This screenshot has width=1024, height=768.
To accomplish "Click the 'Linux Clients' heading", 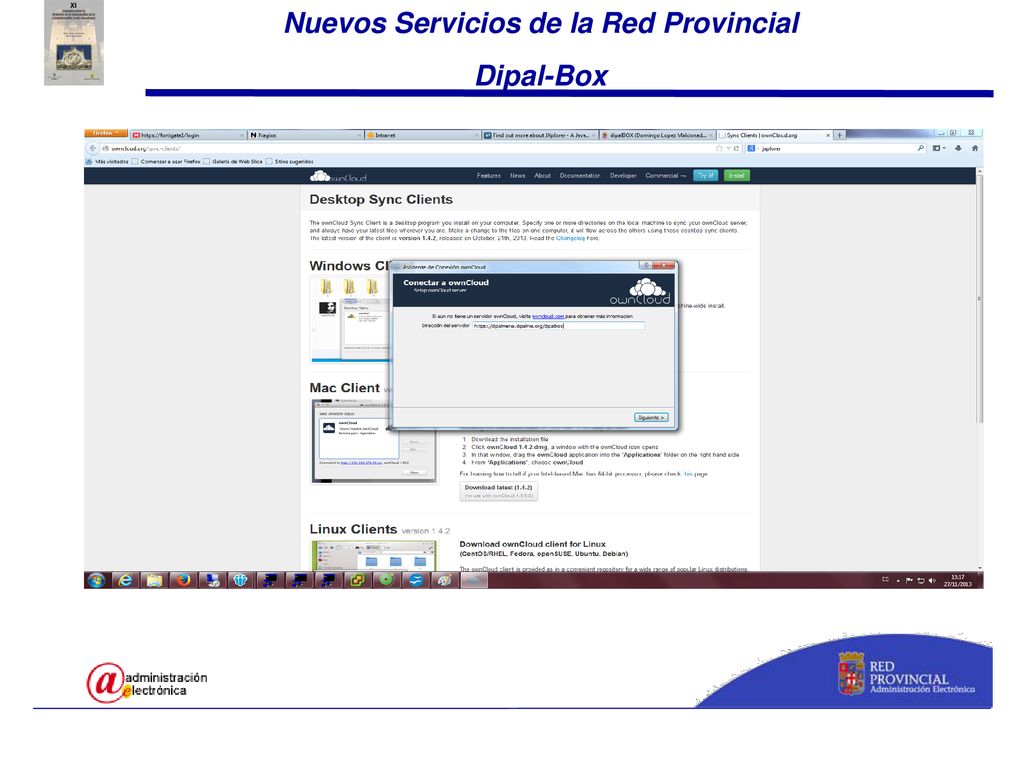I will click(353, 529).
